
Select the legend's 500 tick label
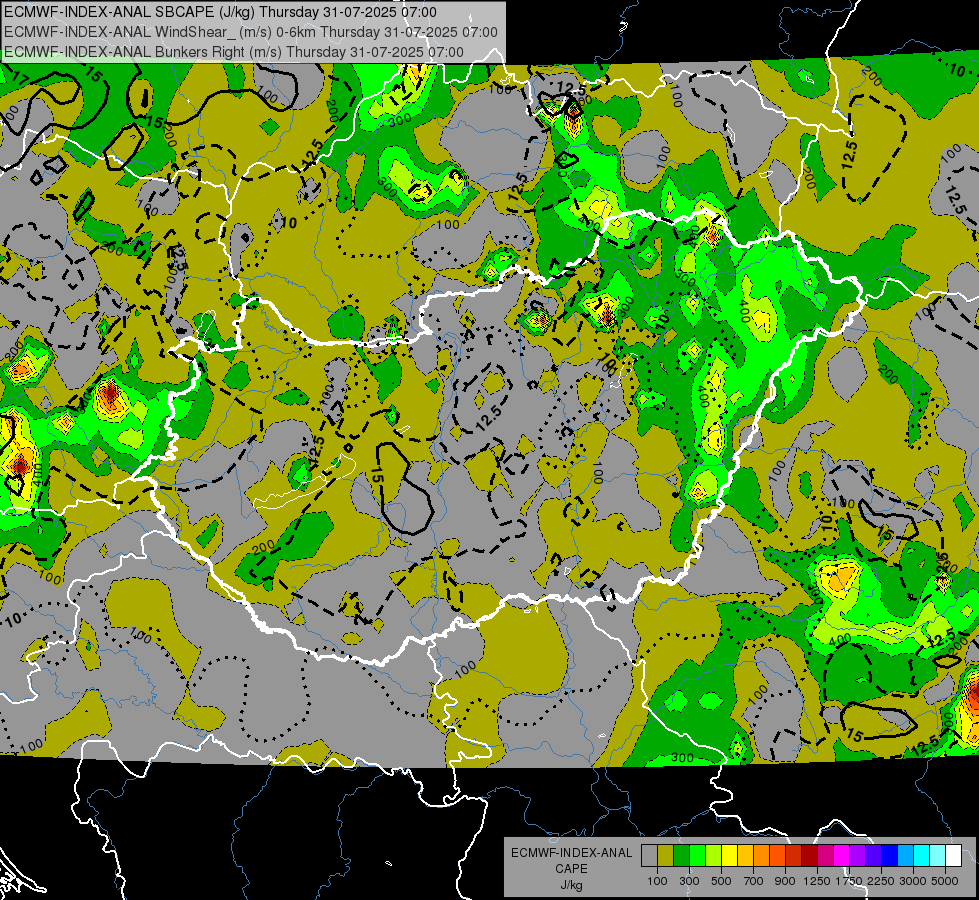coord(721,881)
